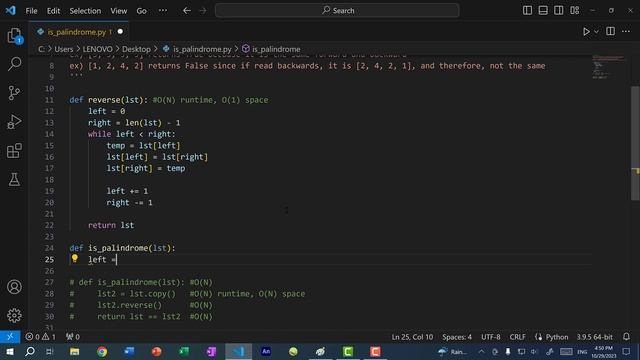Go back with the left arrow
This screenshot has height=360, width=640.
(x=187, y=11)
